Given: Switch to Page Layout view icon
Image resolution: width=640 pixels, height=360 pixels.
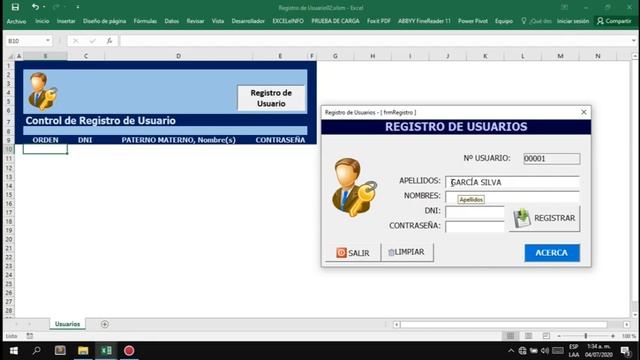Looking at the screenshot, I should click(x=528, y=336).
